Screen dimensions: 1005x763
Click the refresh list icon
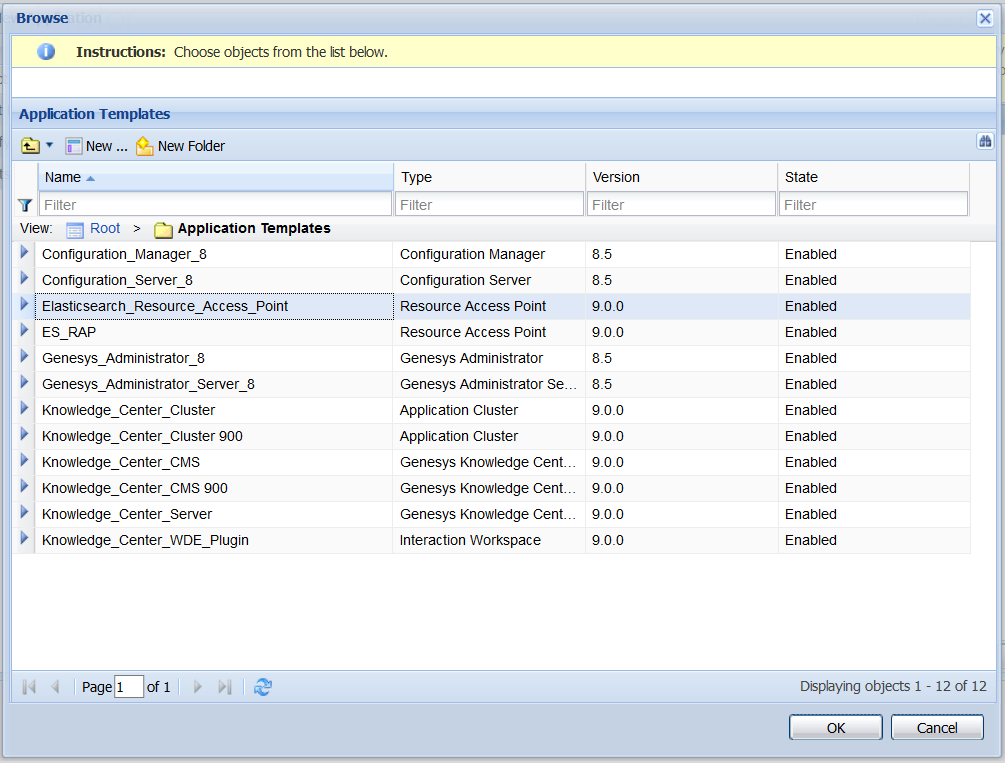(263, 687)
